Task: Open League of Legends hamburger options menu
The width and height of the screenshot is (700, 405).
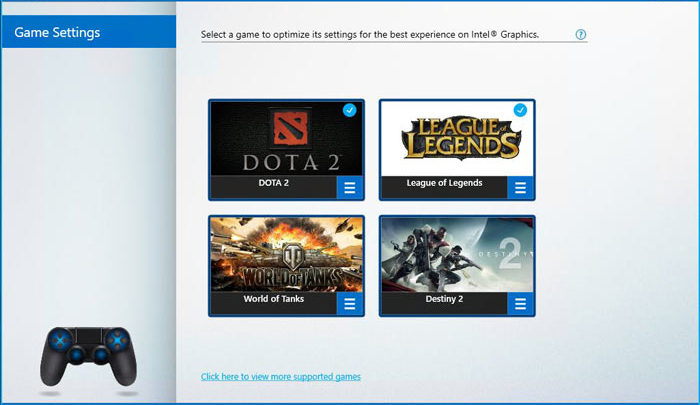Action: point(520,188)
